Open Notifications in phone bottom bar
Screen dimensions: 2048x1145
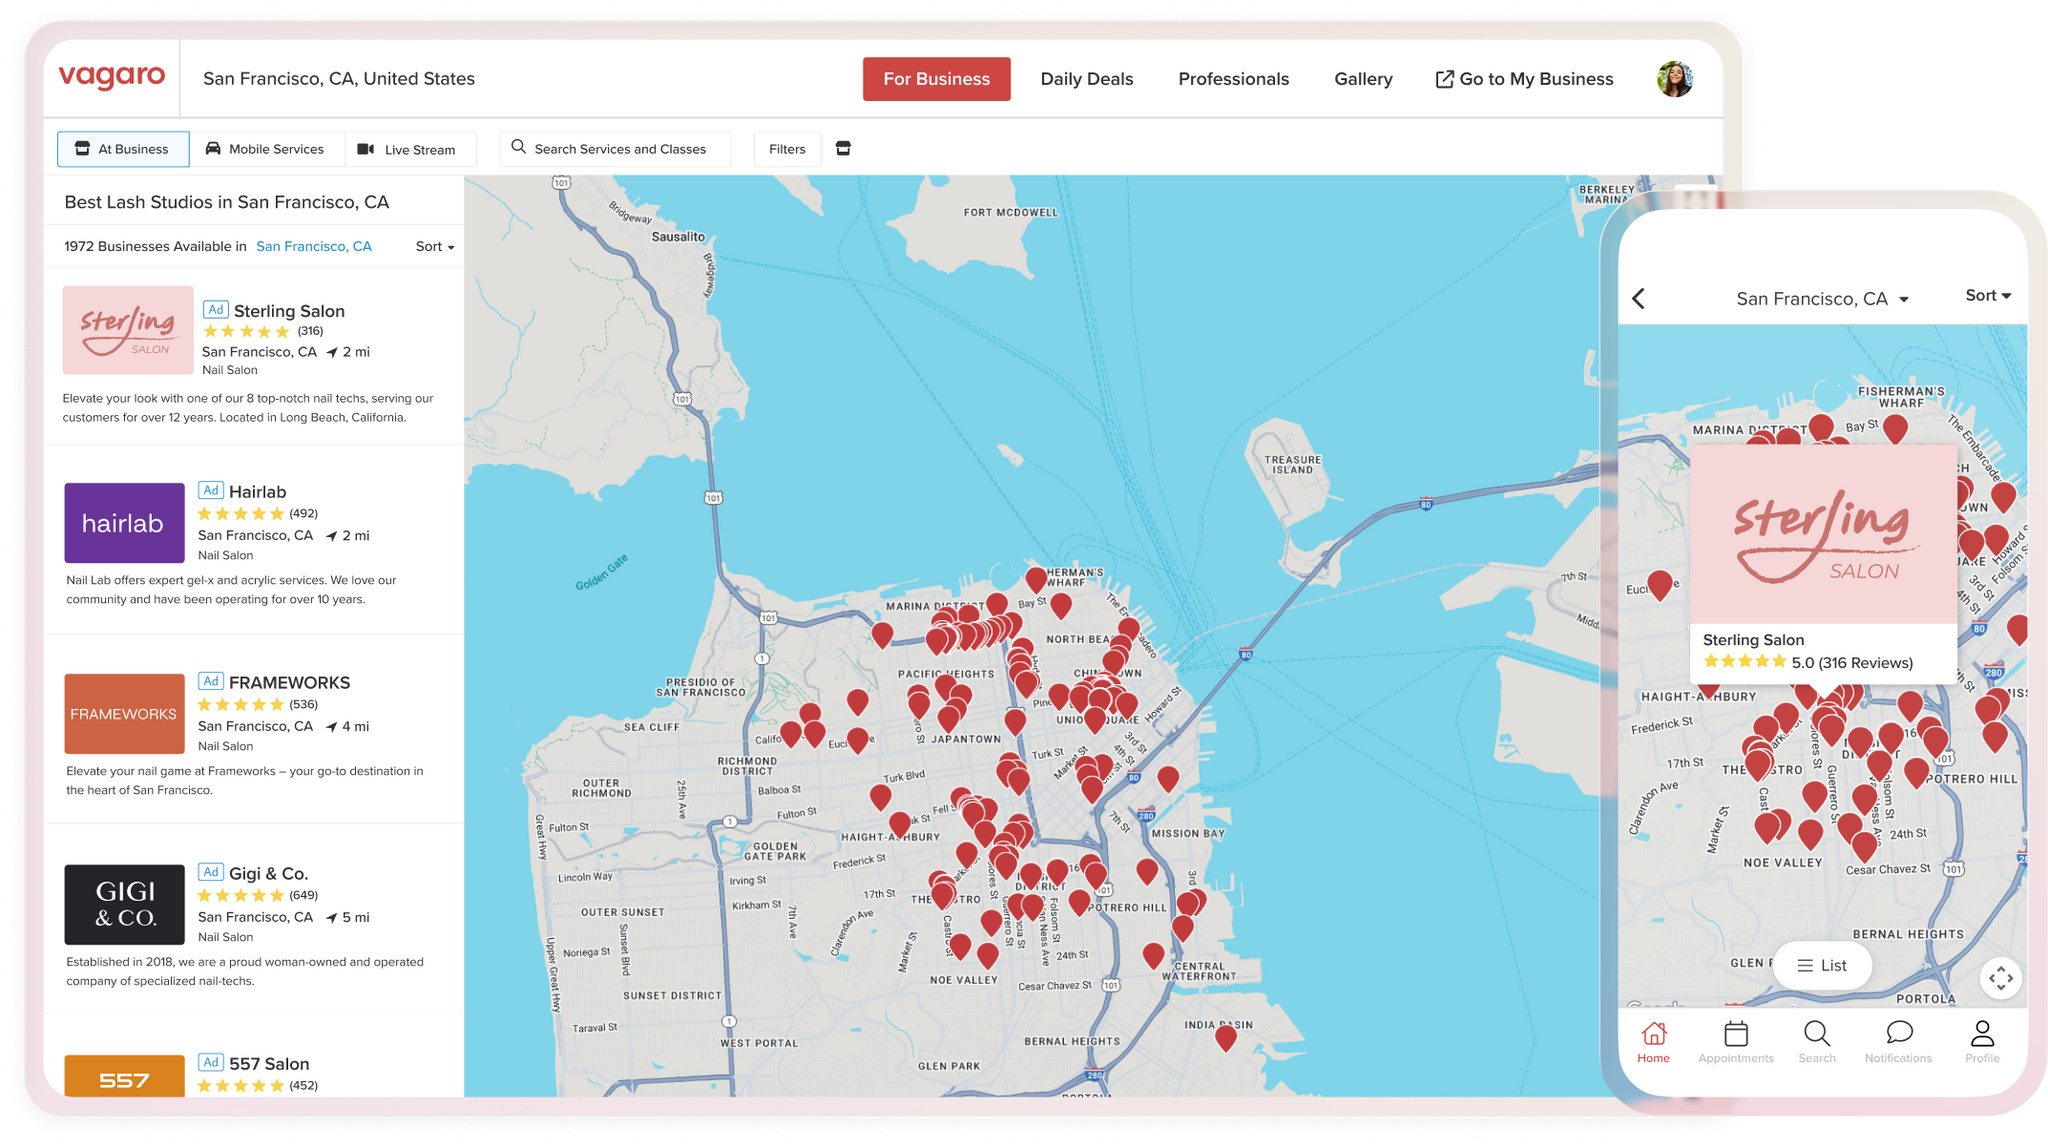coord(1898,1042)
